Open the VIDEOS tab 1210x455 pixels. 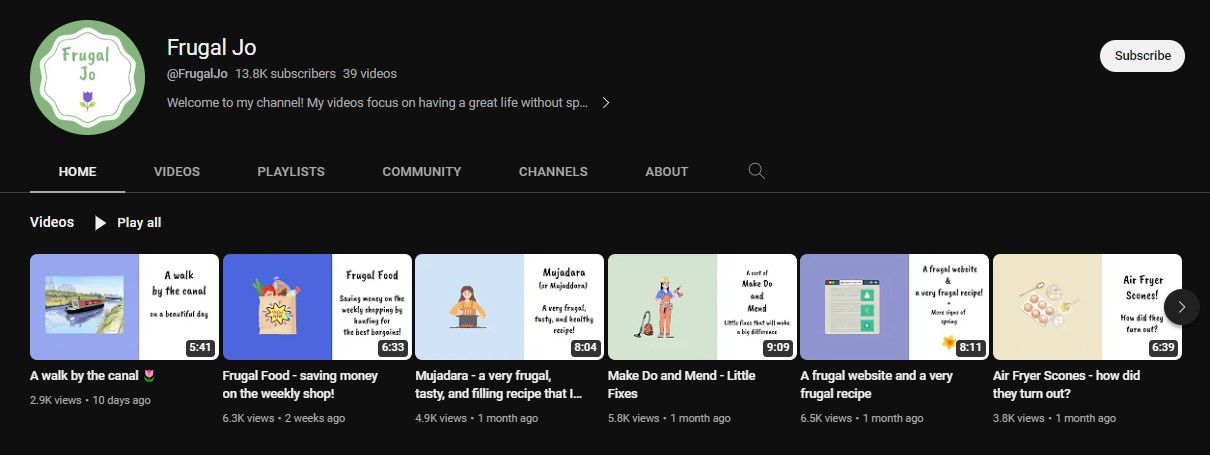point(177,171)
